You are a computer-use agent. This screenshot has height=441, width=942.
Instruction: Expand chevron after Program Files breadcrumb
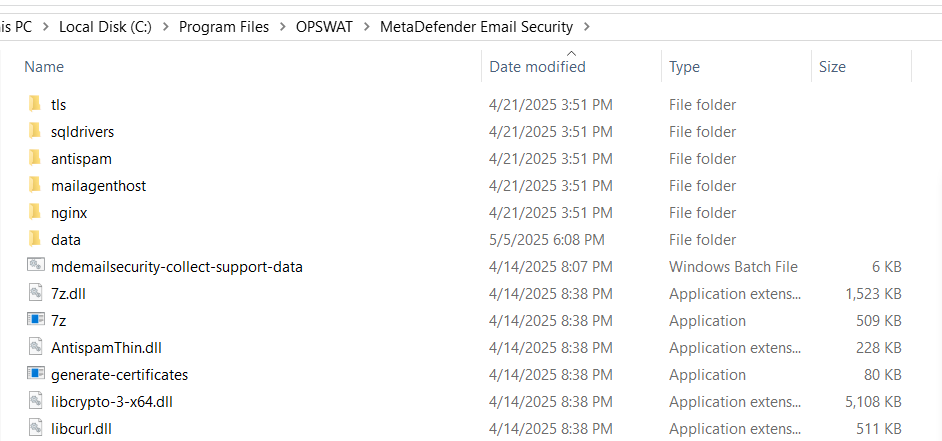[x=283, y=27]
